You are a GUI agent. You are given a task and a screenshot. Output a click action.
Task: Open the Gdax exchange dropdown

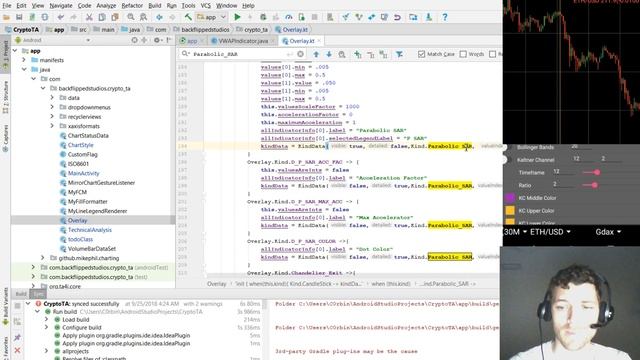click(x=608, y=232)
